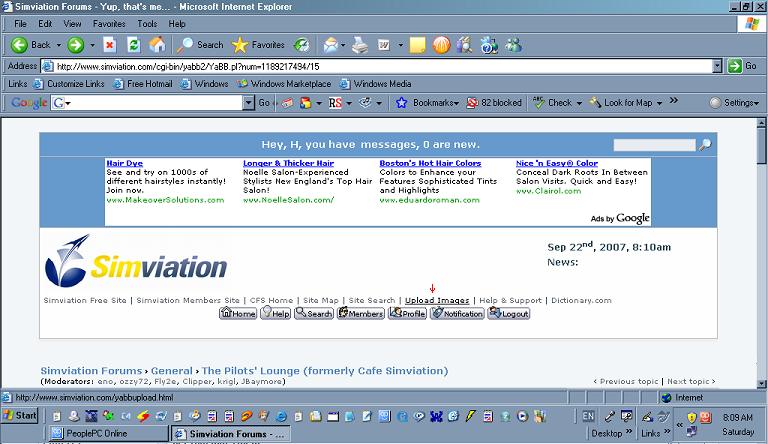Go to Home page icon in toolbar
The width and height of the screenshot is (768, 444).
pyautogui.click(x=157, y=45)
